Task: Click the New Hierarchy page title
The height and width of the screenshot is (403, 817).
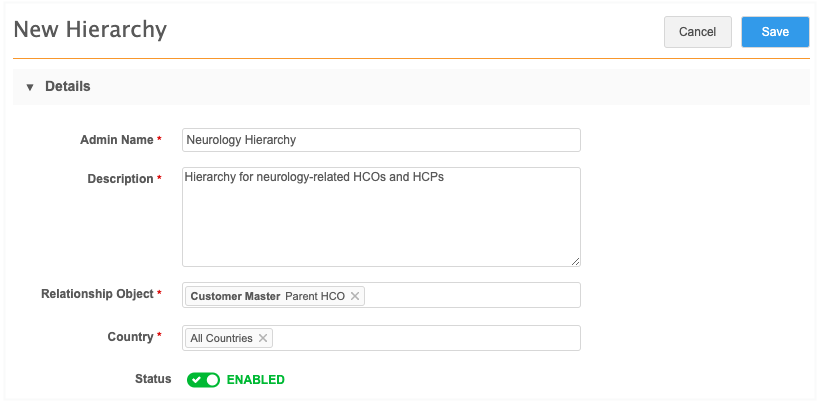Action: (90, 30)
